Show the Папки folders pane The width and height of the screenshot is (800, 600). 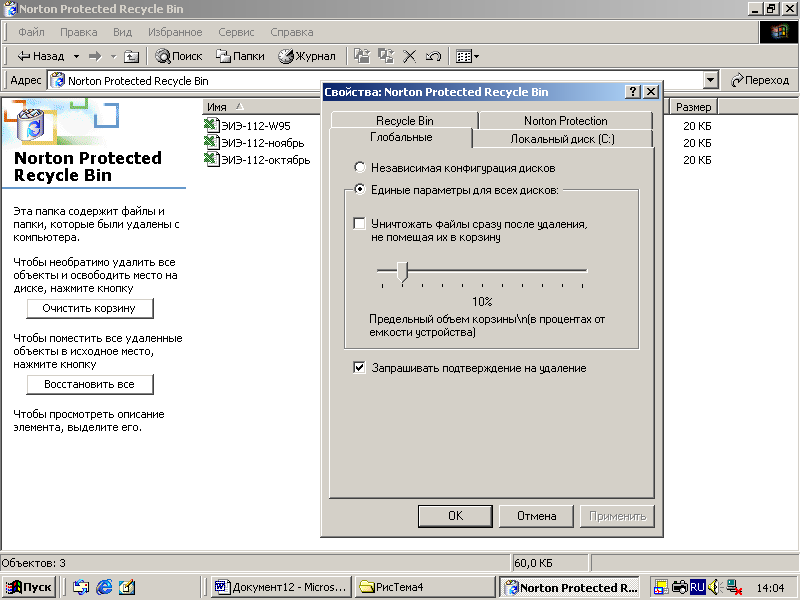(x=240, y=56)
